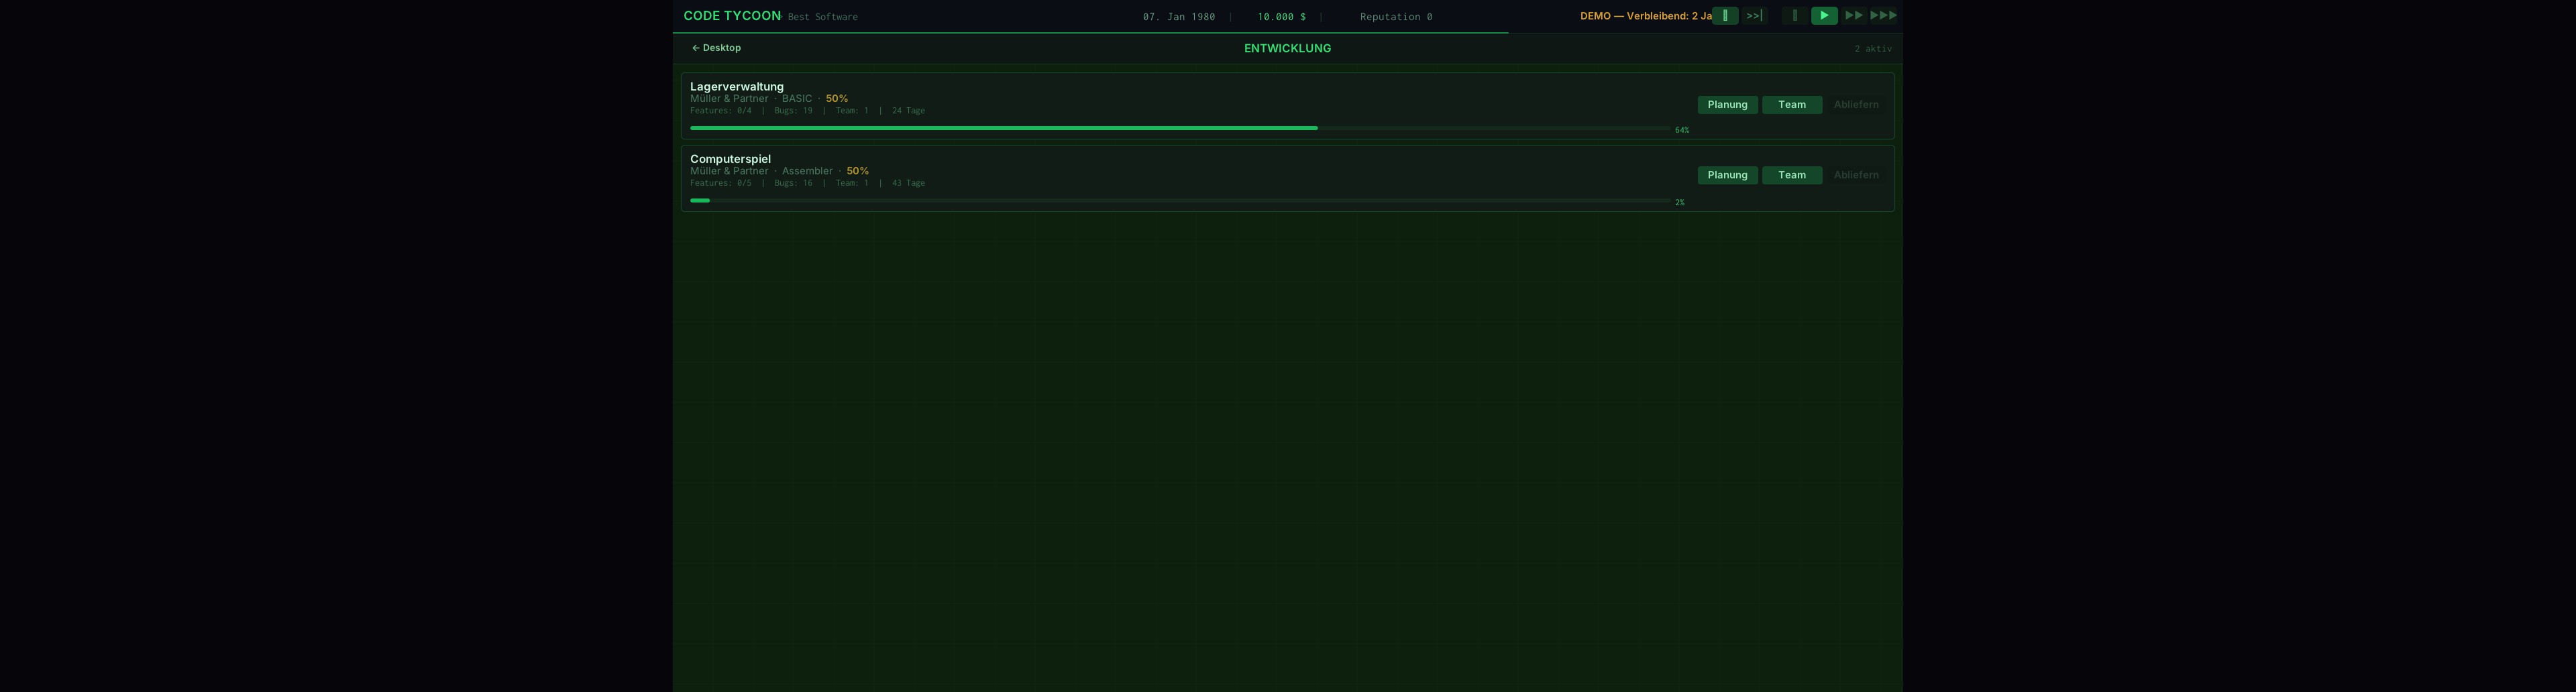Click the 10.000 $ balance display
Image resolution: width=2576 pixels, height=692 pixels.
(x=1281, y=17)
